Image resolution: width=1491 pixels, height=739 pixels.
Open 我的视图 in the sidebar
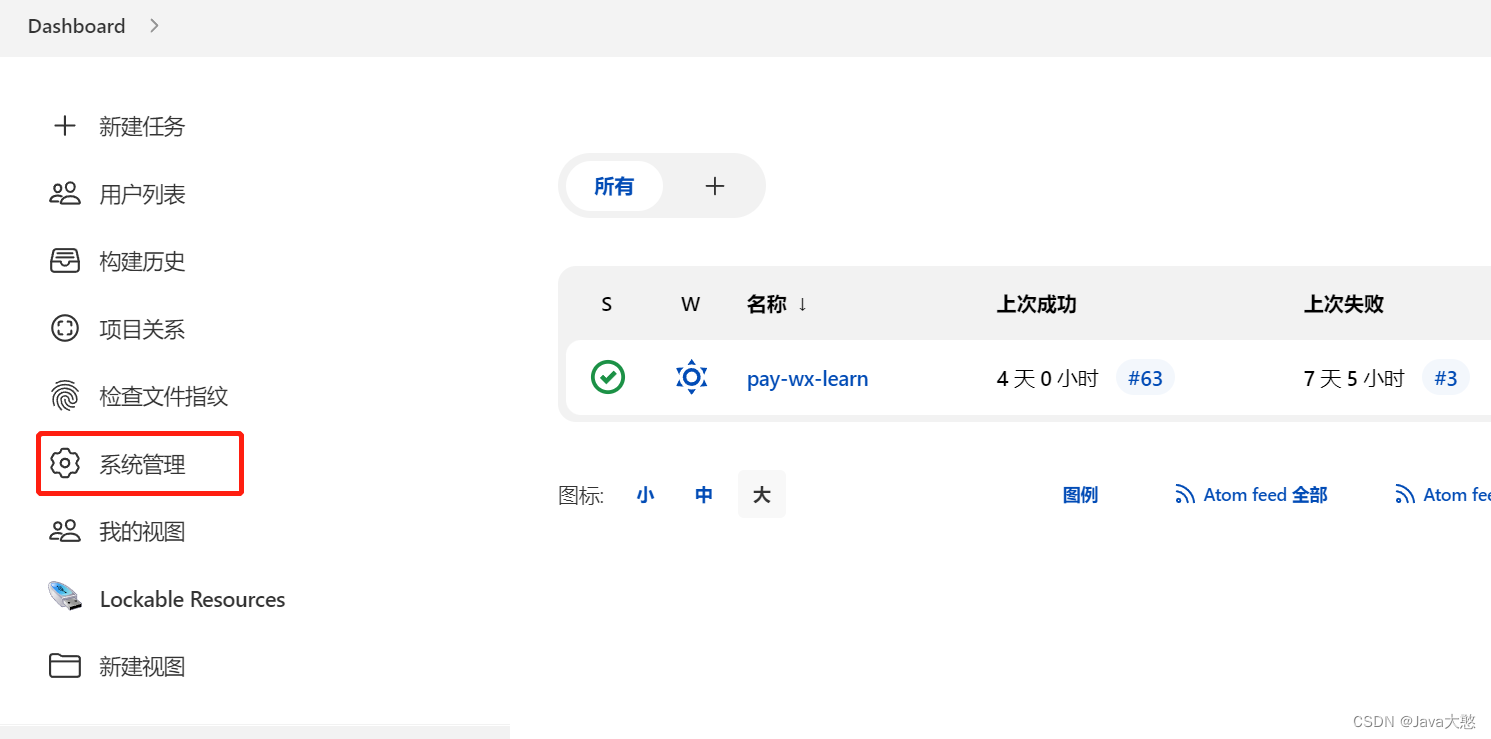pyautogui.click(x=142, y=531)
